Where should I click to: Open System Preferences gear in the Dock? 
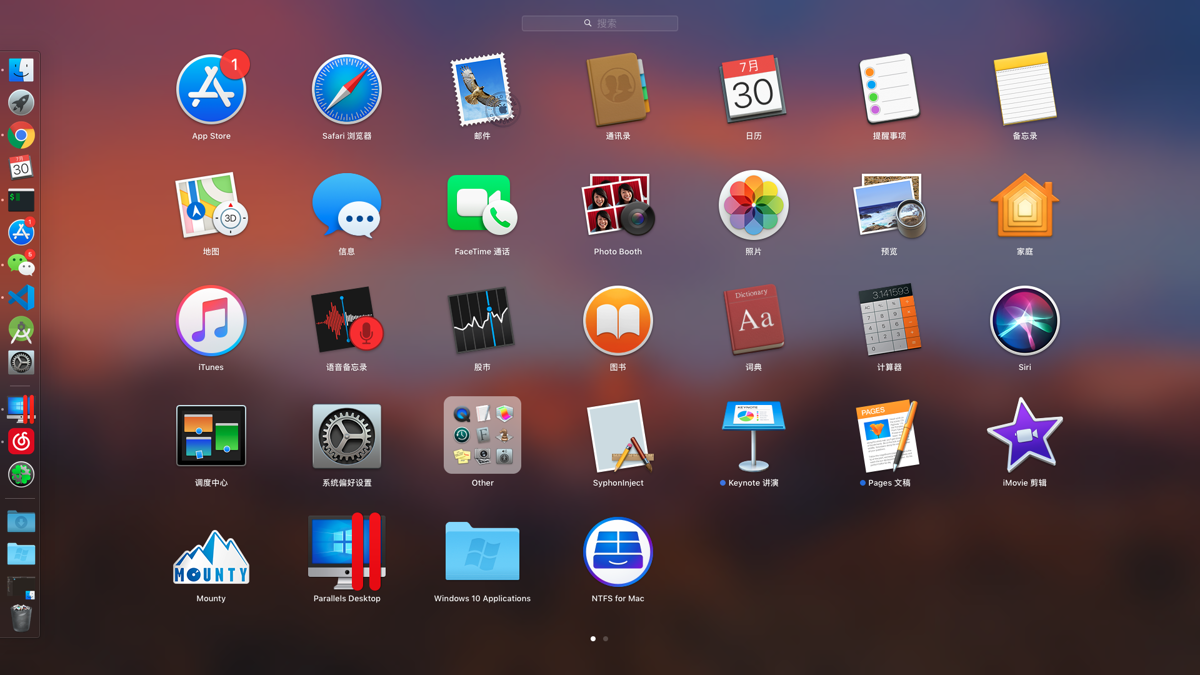[21, 362]
